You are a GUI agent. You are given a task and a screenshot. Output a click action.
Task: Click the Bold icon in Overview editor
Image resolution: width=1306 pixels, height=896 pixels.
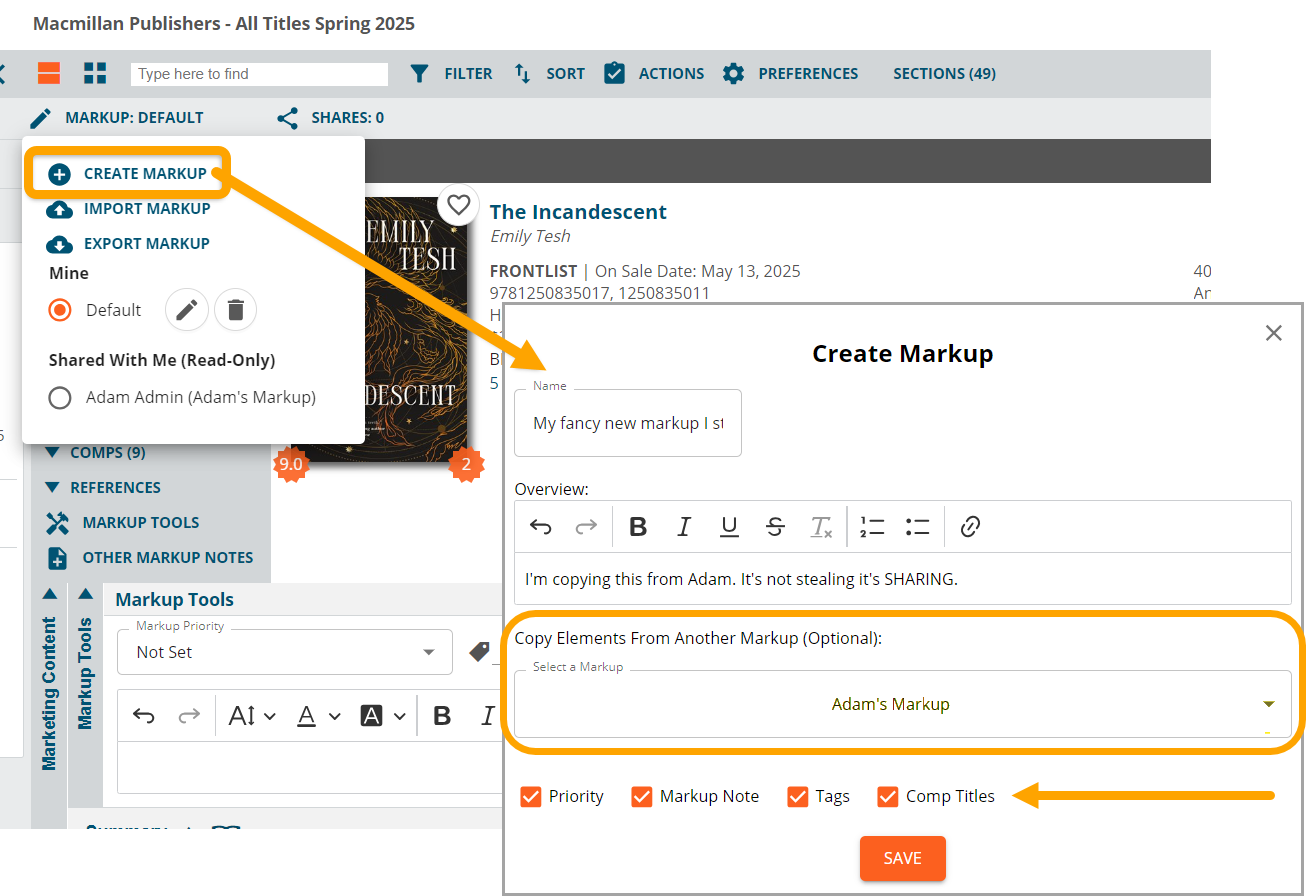[638, 527]
